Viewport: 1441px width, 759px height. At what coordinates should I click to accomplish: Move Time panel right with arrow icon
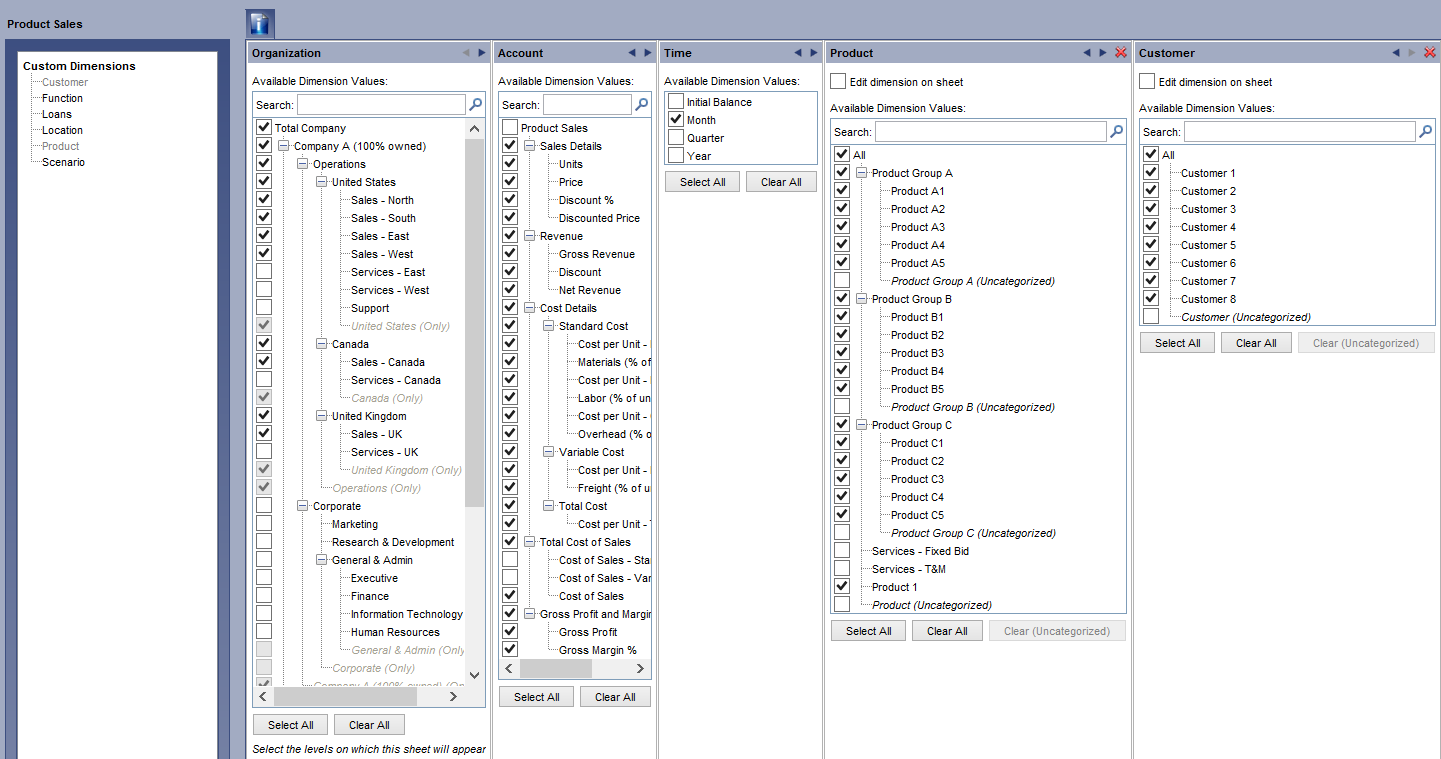point(814,53)
